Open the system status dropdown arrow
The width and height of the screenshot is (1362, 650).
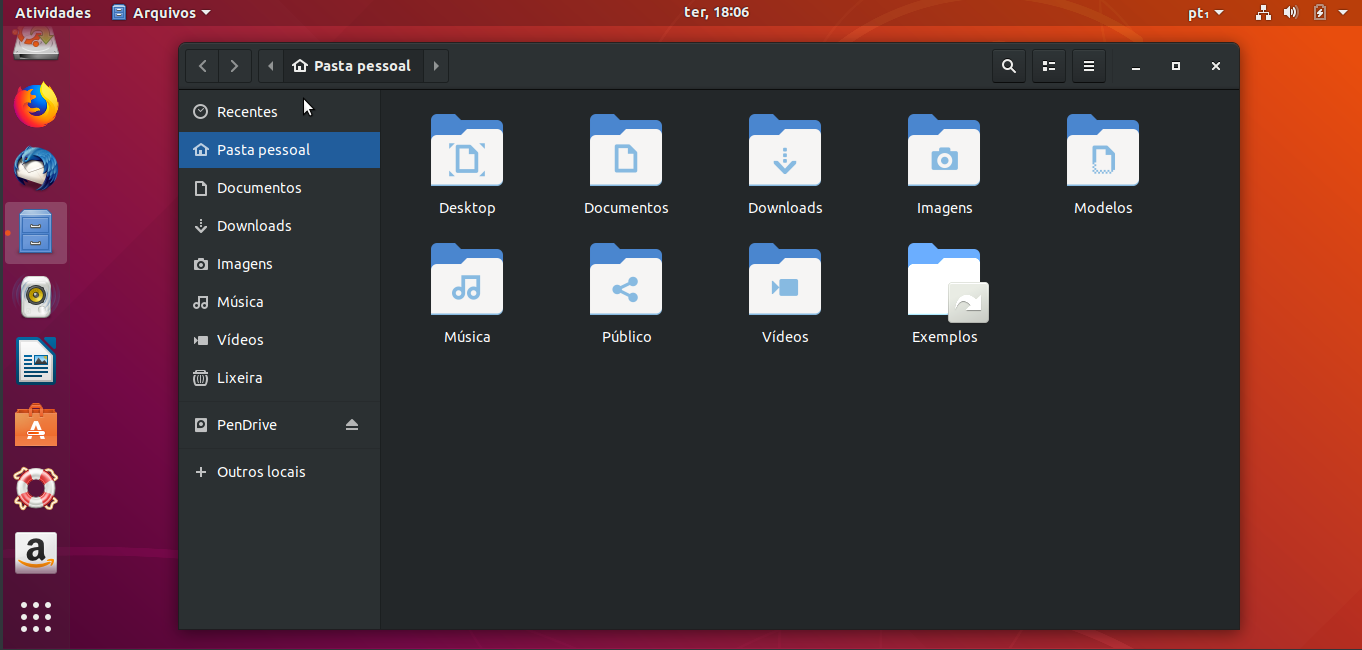(1341, 12)
